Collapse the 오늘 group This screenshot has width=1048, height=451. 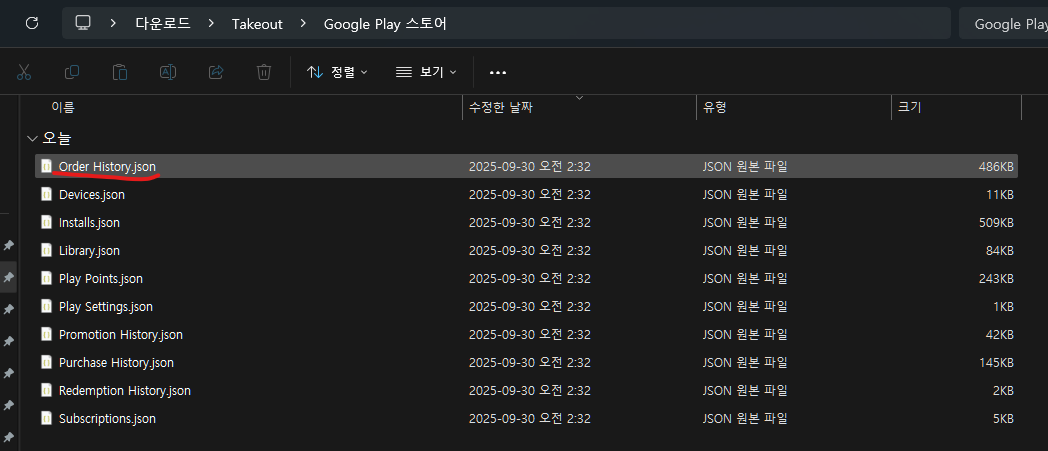point(31,138)
